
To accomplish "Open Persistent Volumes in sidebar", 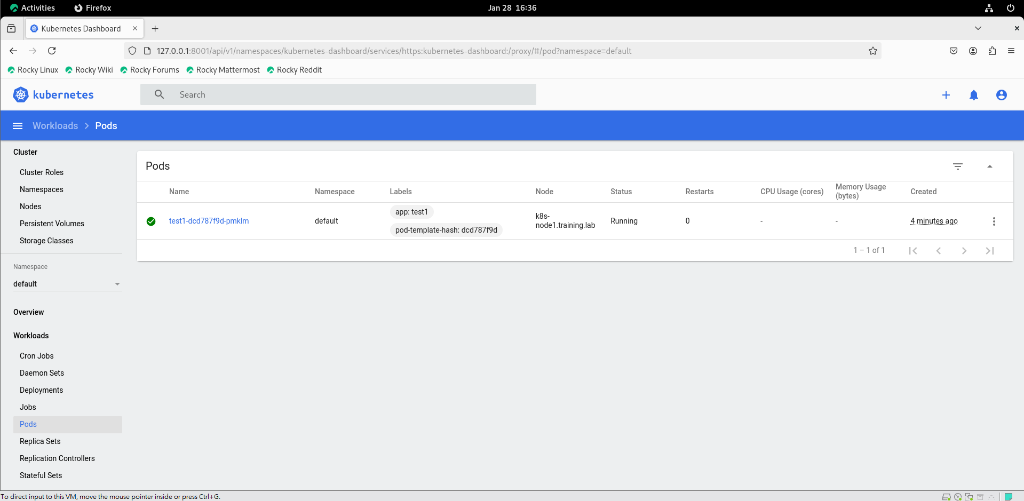I will (x=52, y=223).
